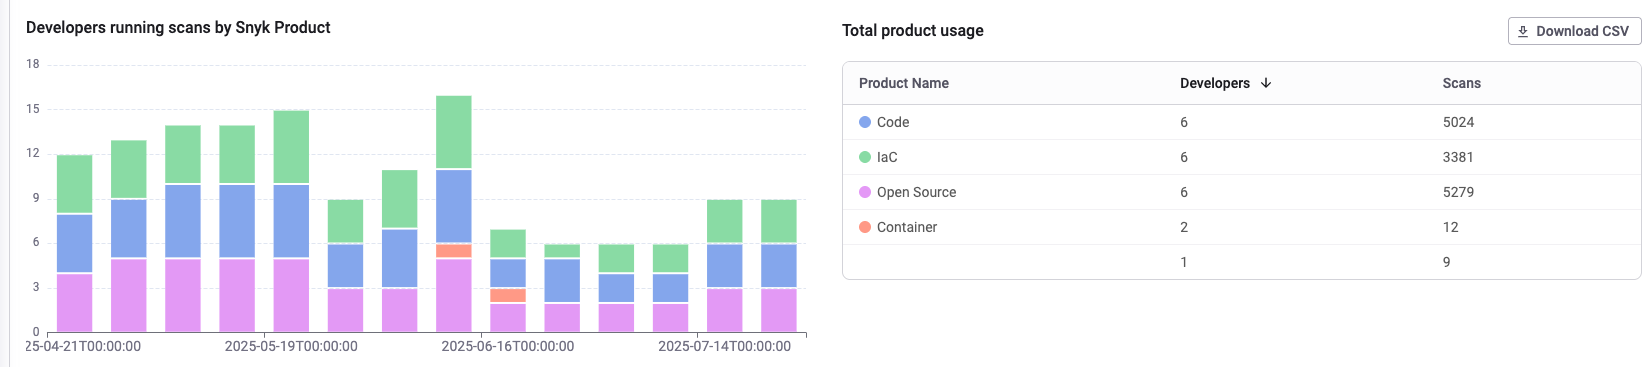Sort by the Scans column header
The height and width of the screenshot is (367, 1652).
click(1461, 83)
